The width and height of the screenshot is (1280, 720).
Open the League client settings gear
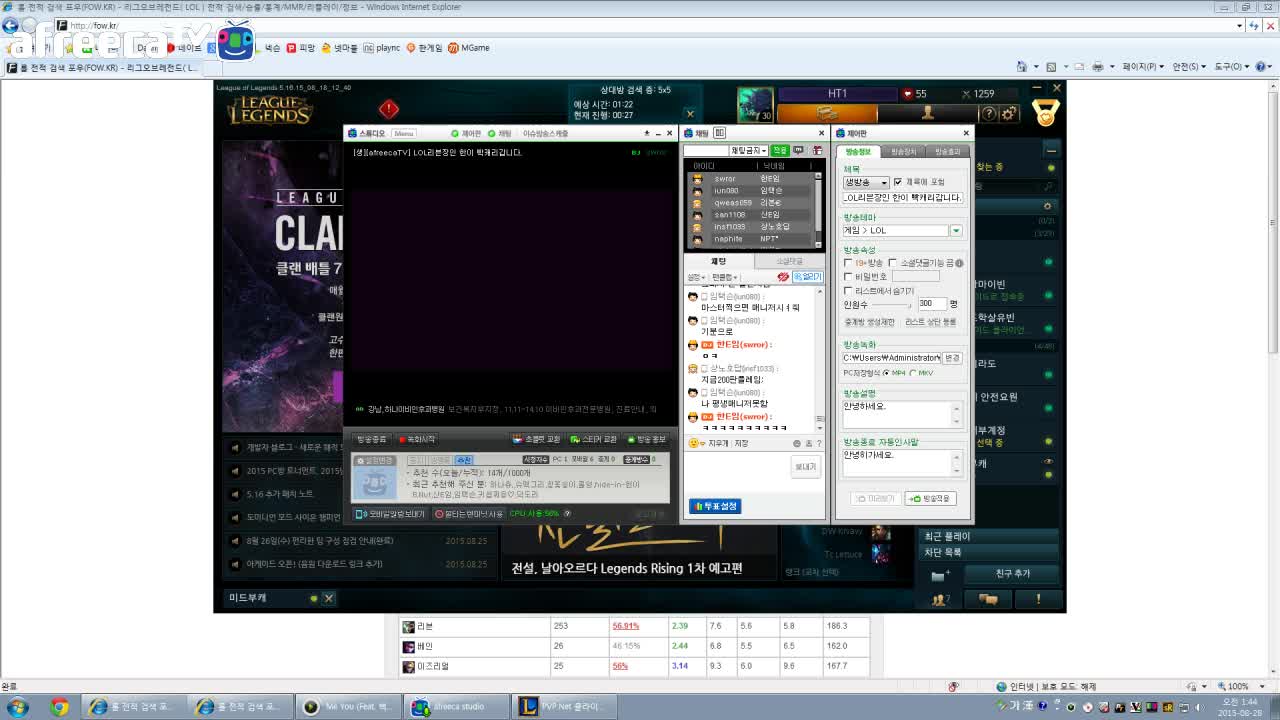[1010, 114]
